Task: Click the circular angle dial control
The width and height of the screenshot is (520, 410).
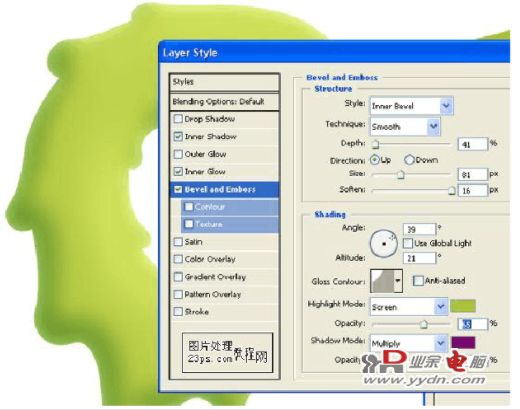Action: 384,244
